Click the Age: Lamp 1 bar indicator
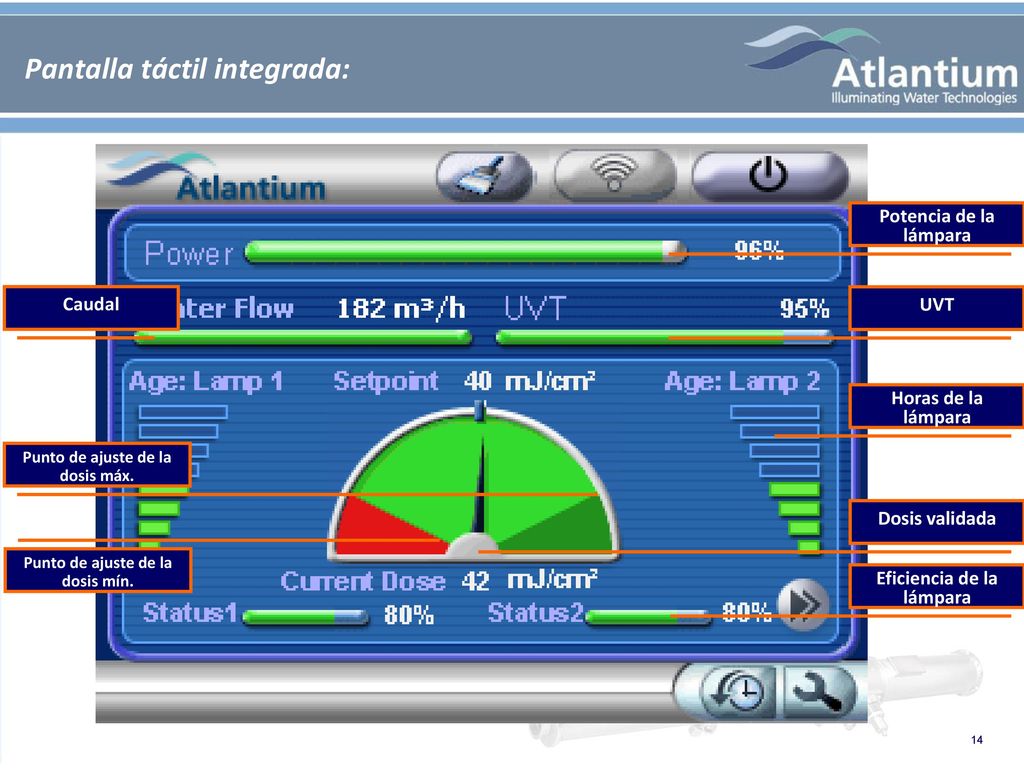 coord(183,480)
